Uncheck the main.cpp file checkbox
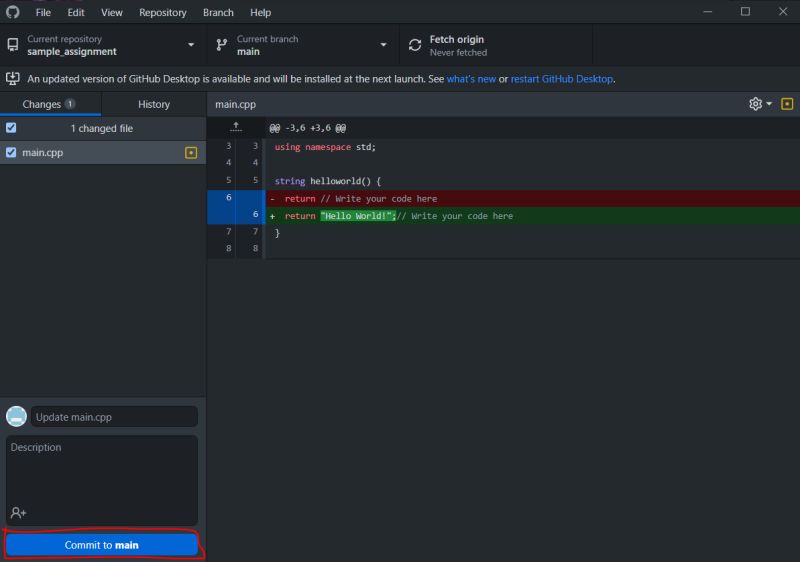Screen dimensions: 800x562 tap(11, 152)
